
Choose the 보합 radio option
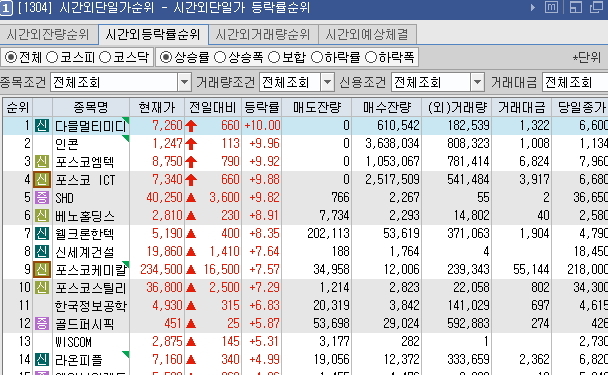pos(274,57)
